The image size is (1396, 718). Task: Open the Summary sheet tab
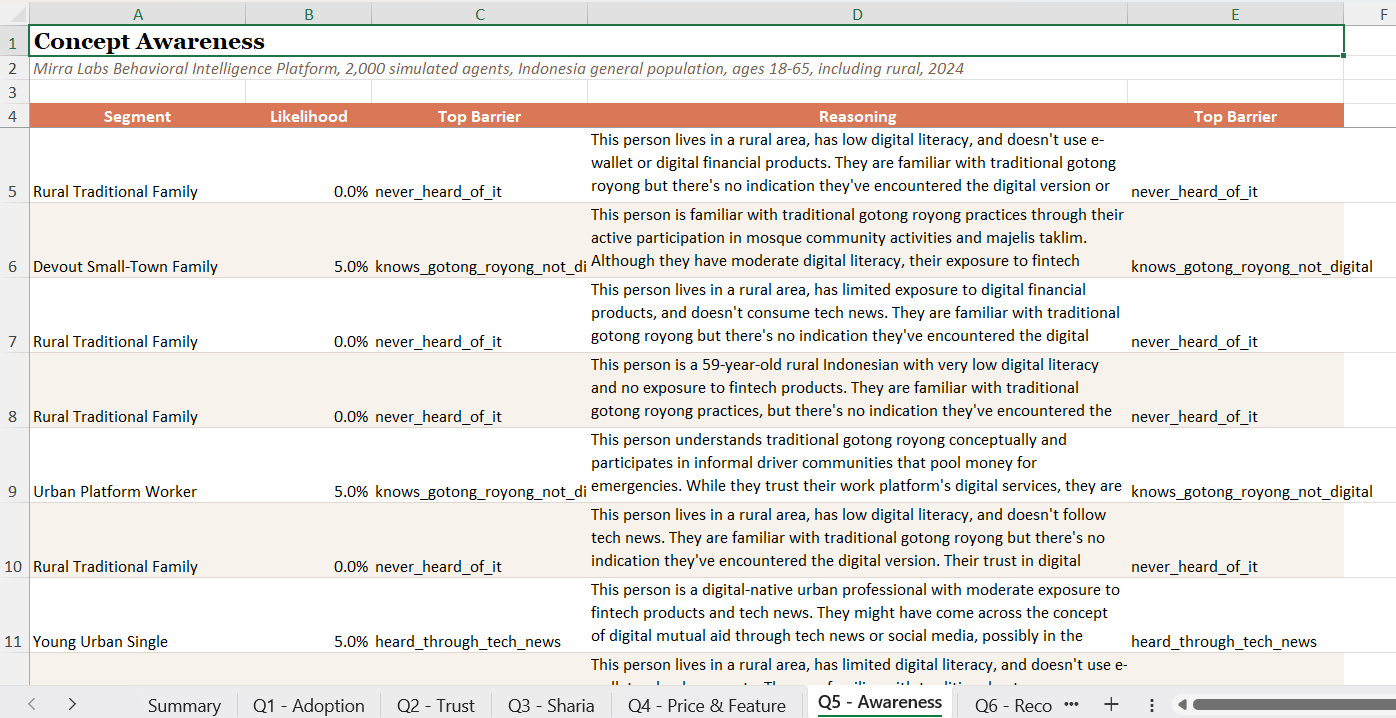click(184, 705)
